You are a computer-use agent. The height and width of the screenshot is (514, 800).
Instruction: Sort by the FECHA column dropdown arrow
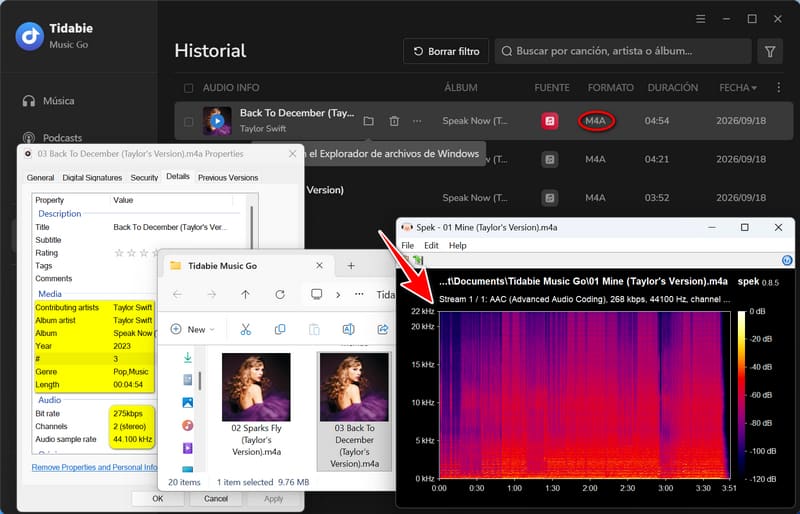pos(754,88)
